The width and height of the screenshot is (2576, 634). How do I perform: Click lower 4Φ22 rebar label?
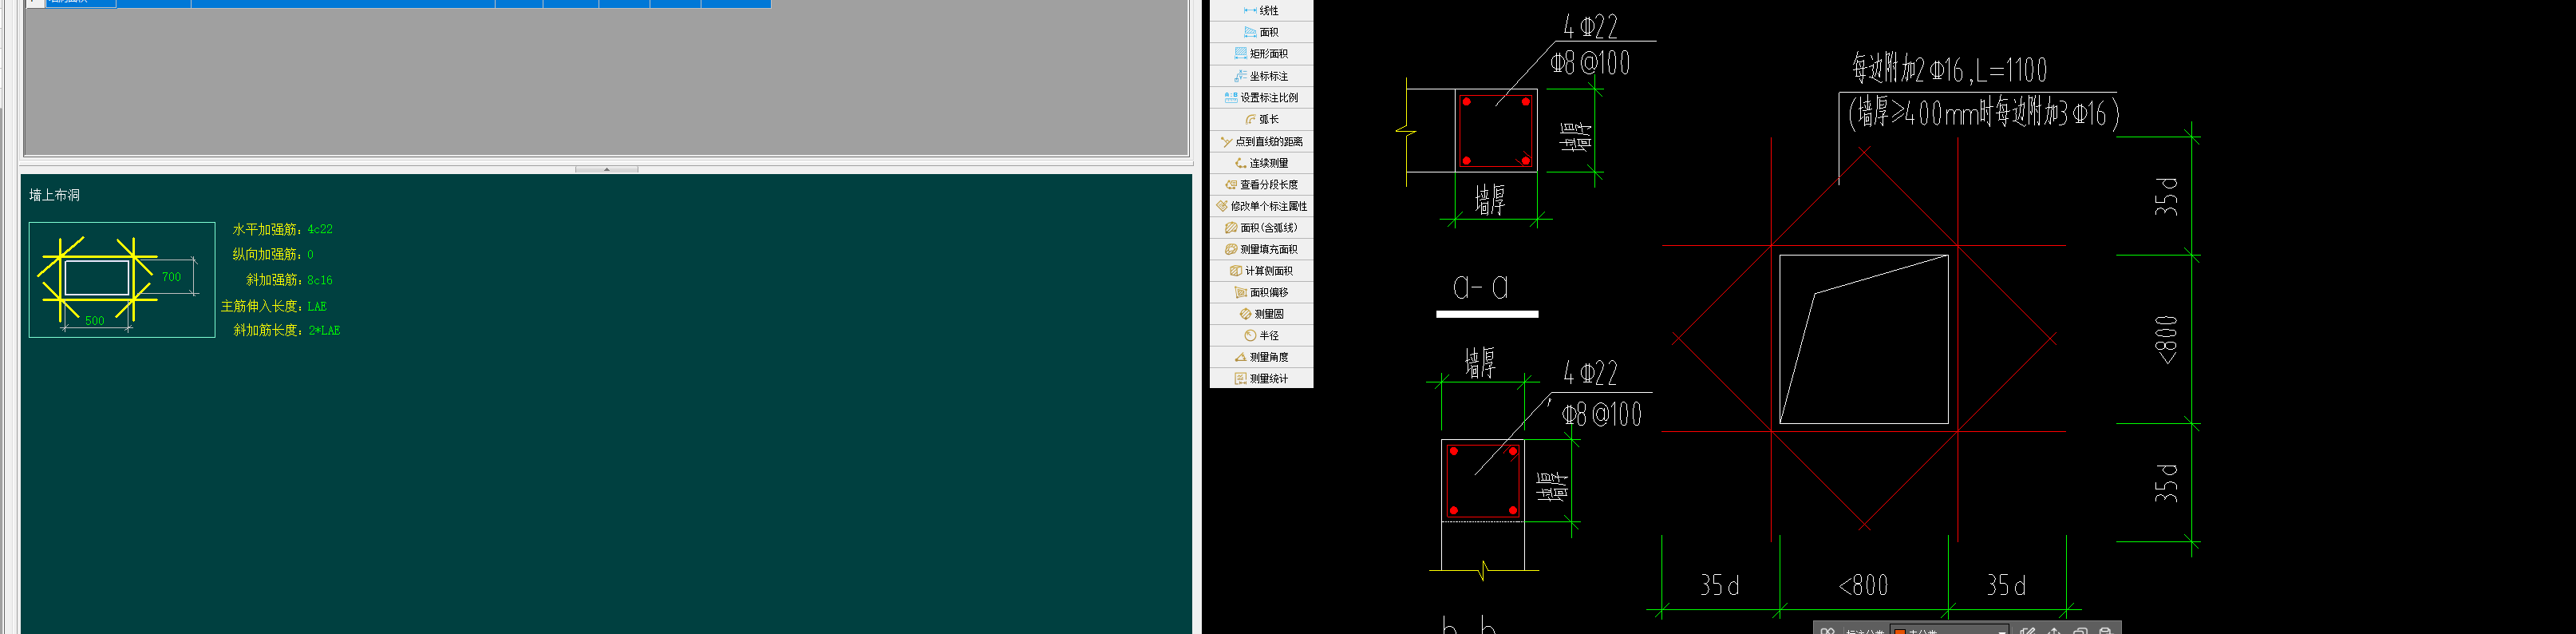(1590, 374)
